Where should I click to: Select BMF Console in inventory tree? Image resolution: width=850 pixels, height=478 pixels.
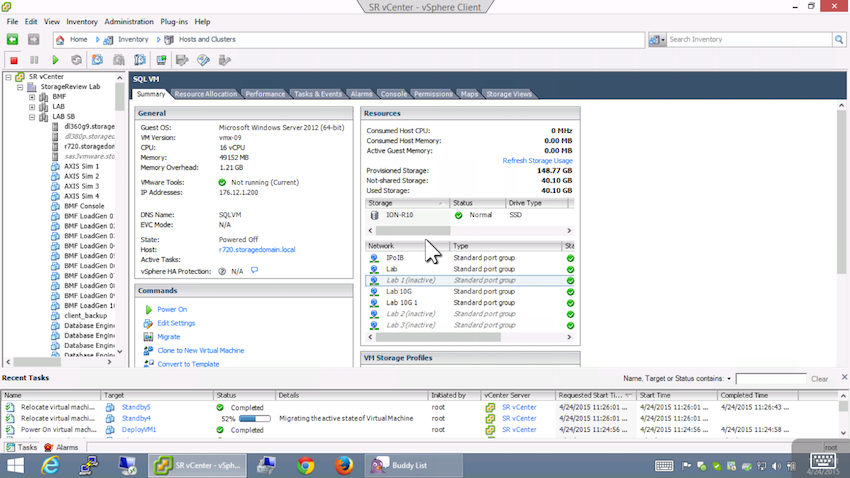tap(84, 206)
